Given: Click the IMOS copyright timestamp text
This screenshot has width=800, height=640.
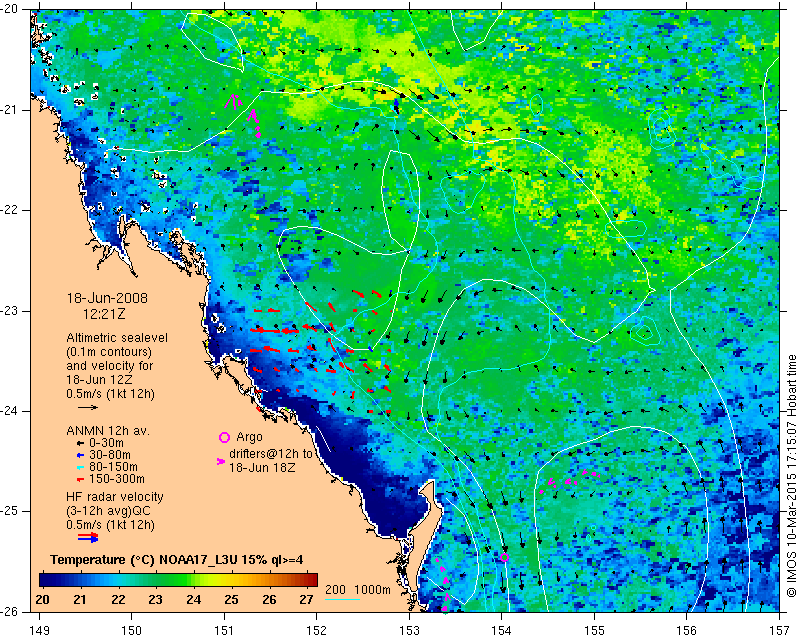Looking at the screenshot, I should pos(792,477).
